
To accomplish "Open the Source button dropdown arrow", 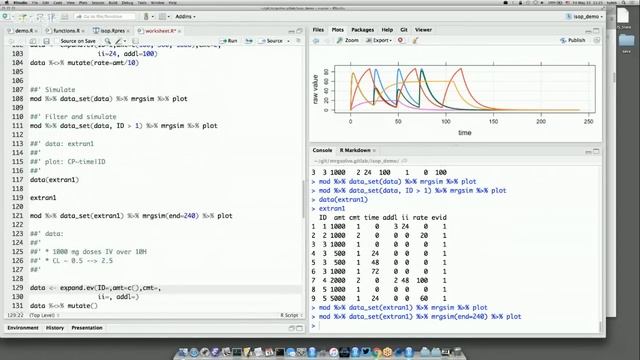I will pos(288,41).
